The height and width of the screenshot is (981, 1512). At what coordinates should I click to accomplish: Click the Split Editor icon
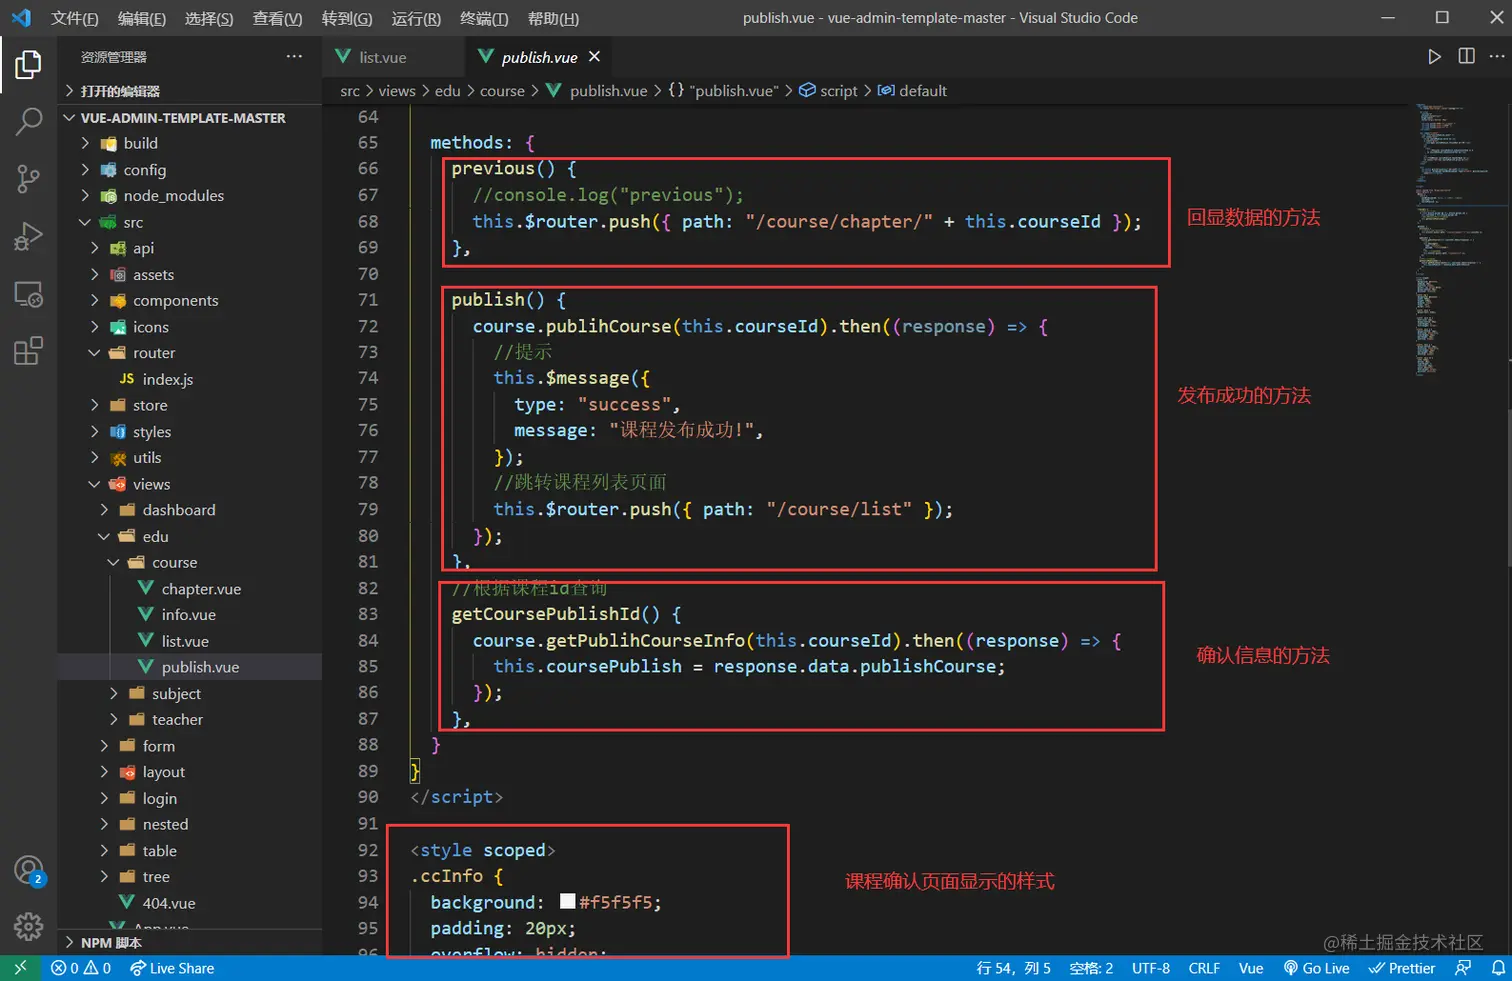pyautogui.click(x=1466, y=57)
